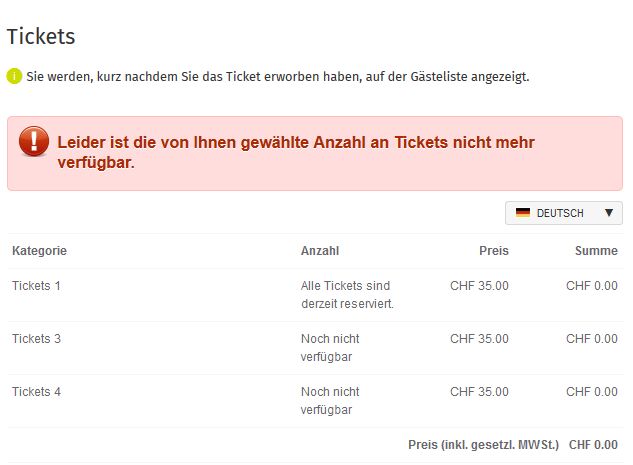633x465 pixels.
Task: Select the Tickets 4 row label
Action: (36, 392)
